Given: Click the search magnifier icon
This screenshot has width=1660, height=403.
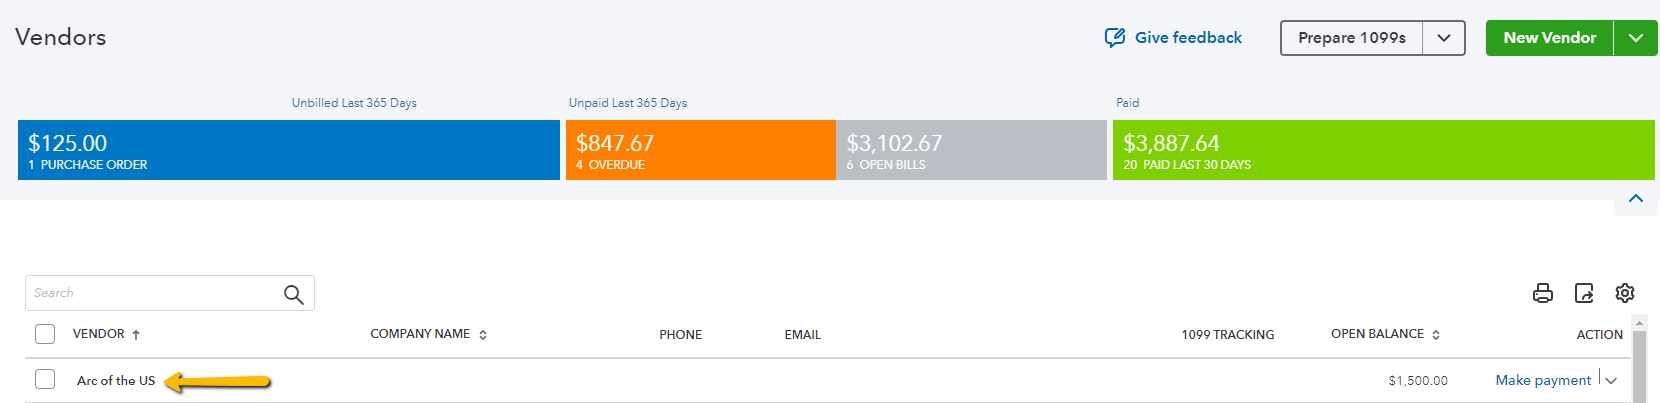Looking at the screenshot, I should coord(293,294).
